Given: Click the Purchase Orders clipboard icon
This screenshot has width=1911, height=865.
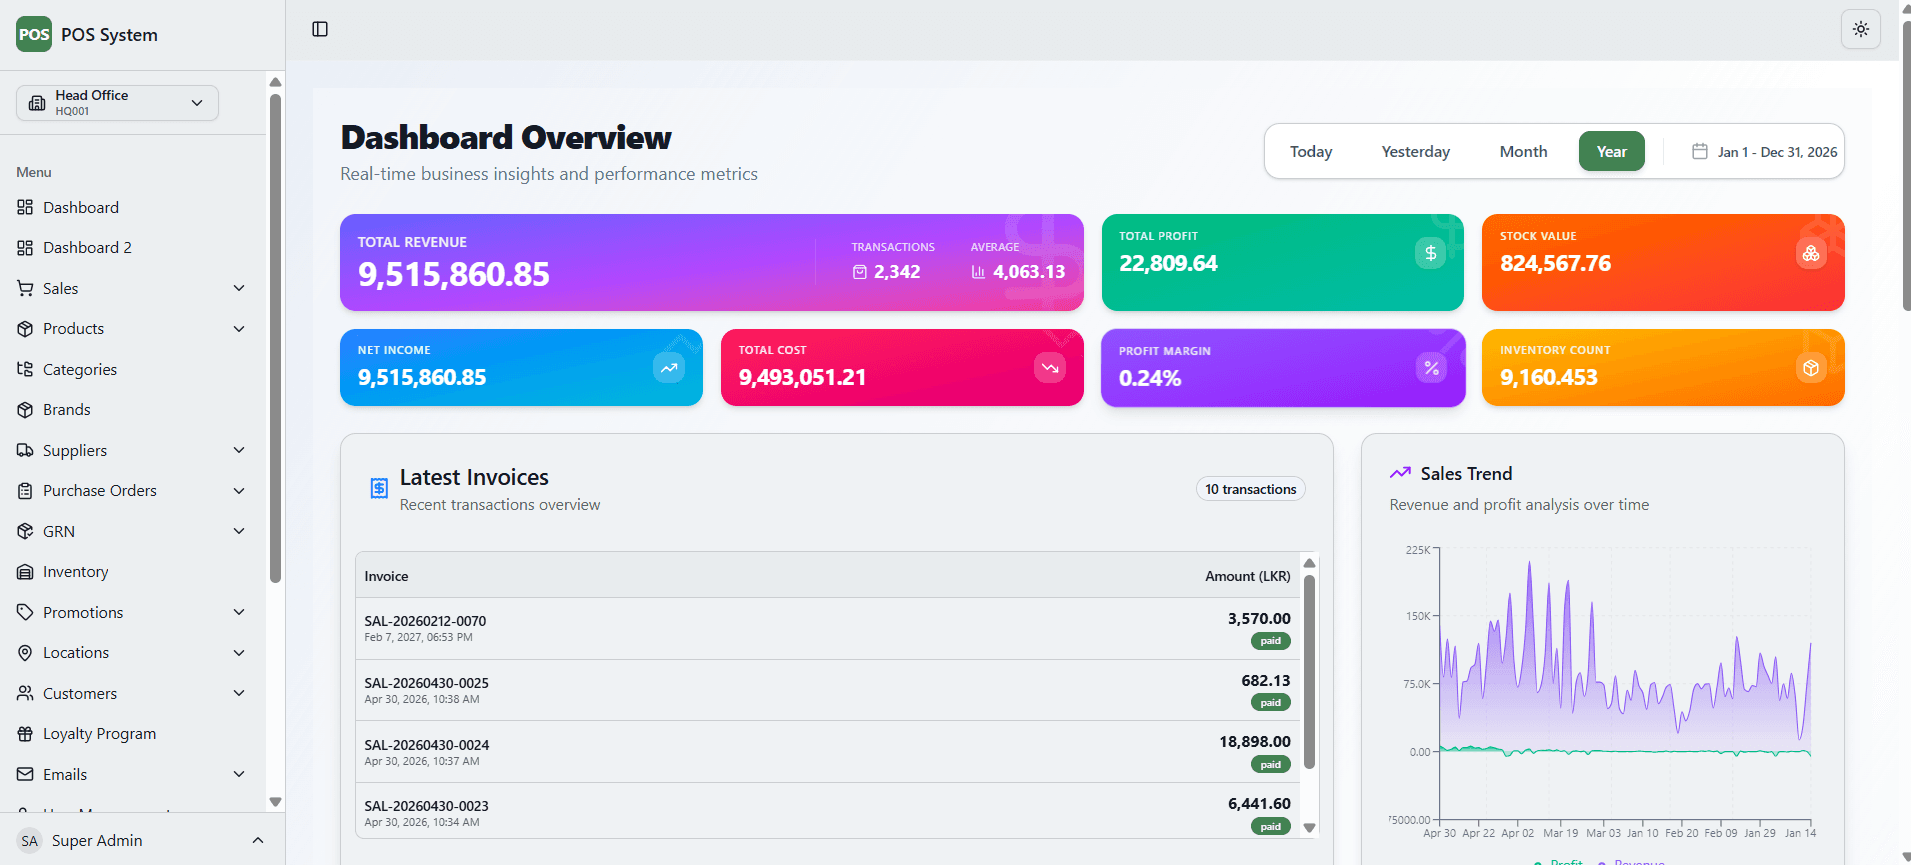Looking at the screenshot, I should point(25,491).
